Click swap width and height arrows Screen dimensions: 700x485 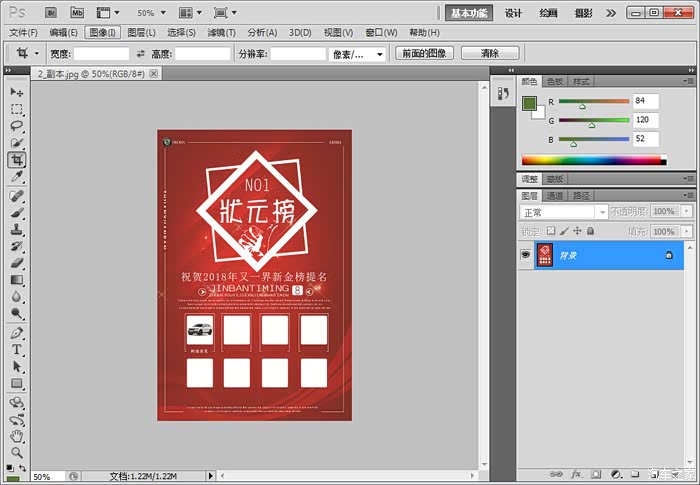(x=140, y=53)
